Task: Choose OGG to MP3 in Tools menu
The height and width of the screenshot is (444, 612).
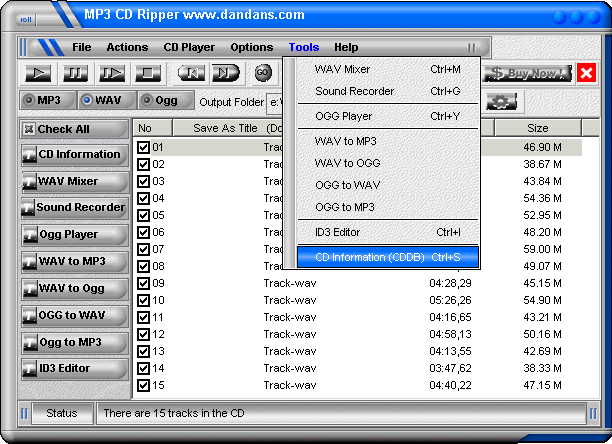Action: [x=388, y=207]
